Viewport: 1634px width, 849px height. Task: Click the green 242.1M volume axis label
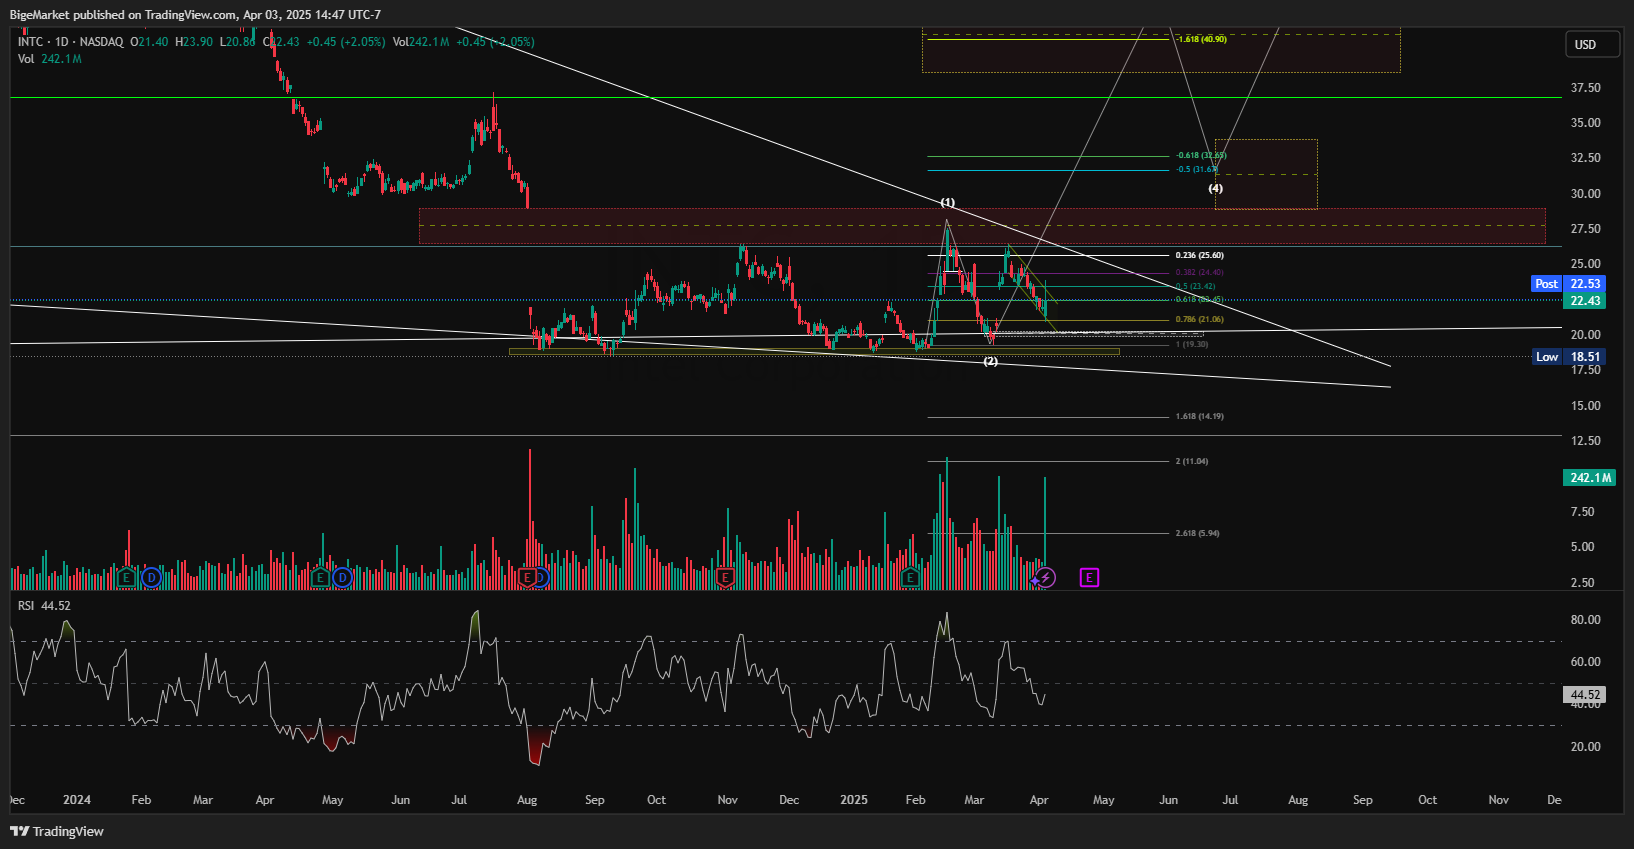click(x=1589, y=478)
